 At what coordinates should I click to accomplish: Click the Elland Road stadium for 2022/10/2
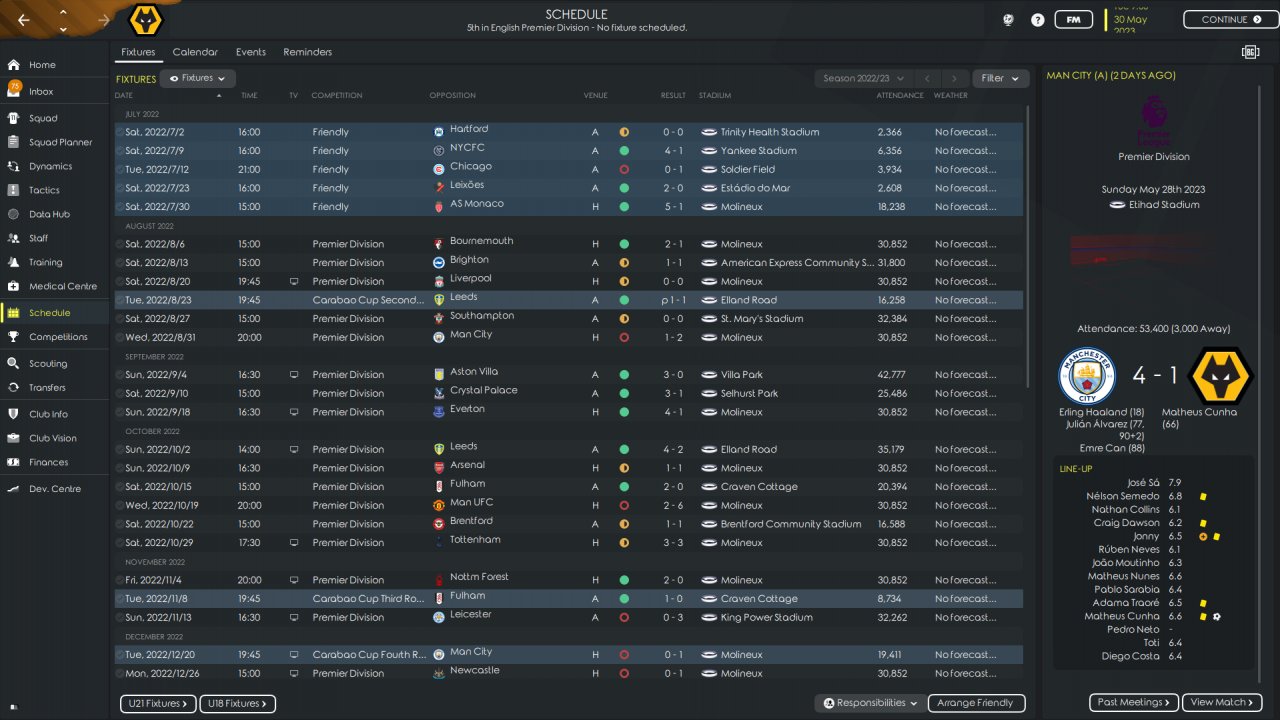[749, 450]
